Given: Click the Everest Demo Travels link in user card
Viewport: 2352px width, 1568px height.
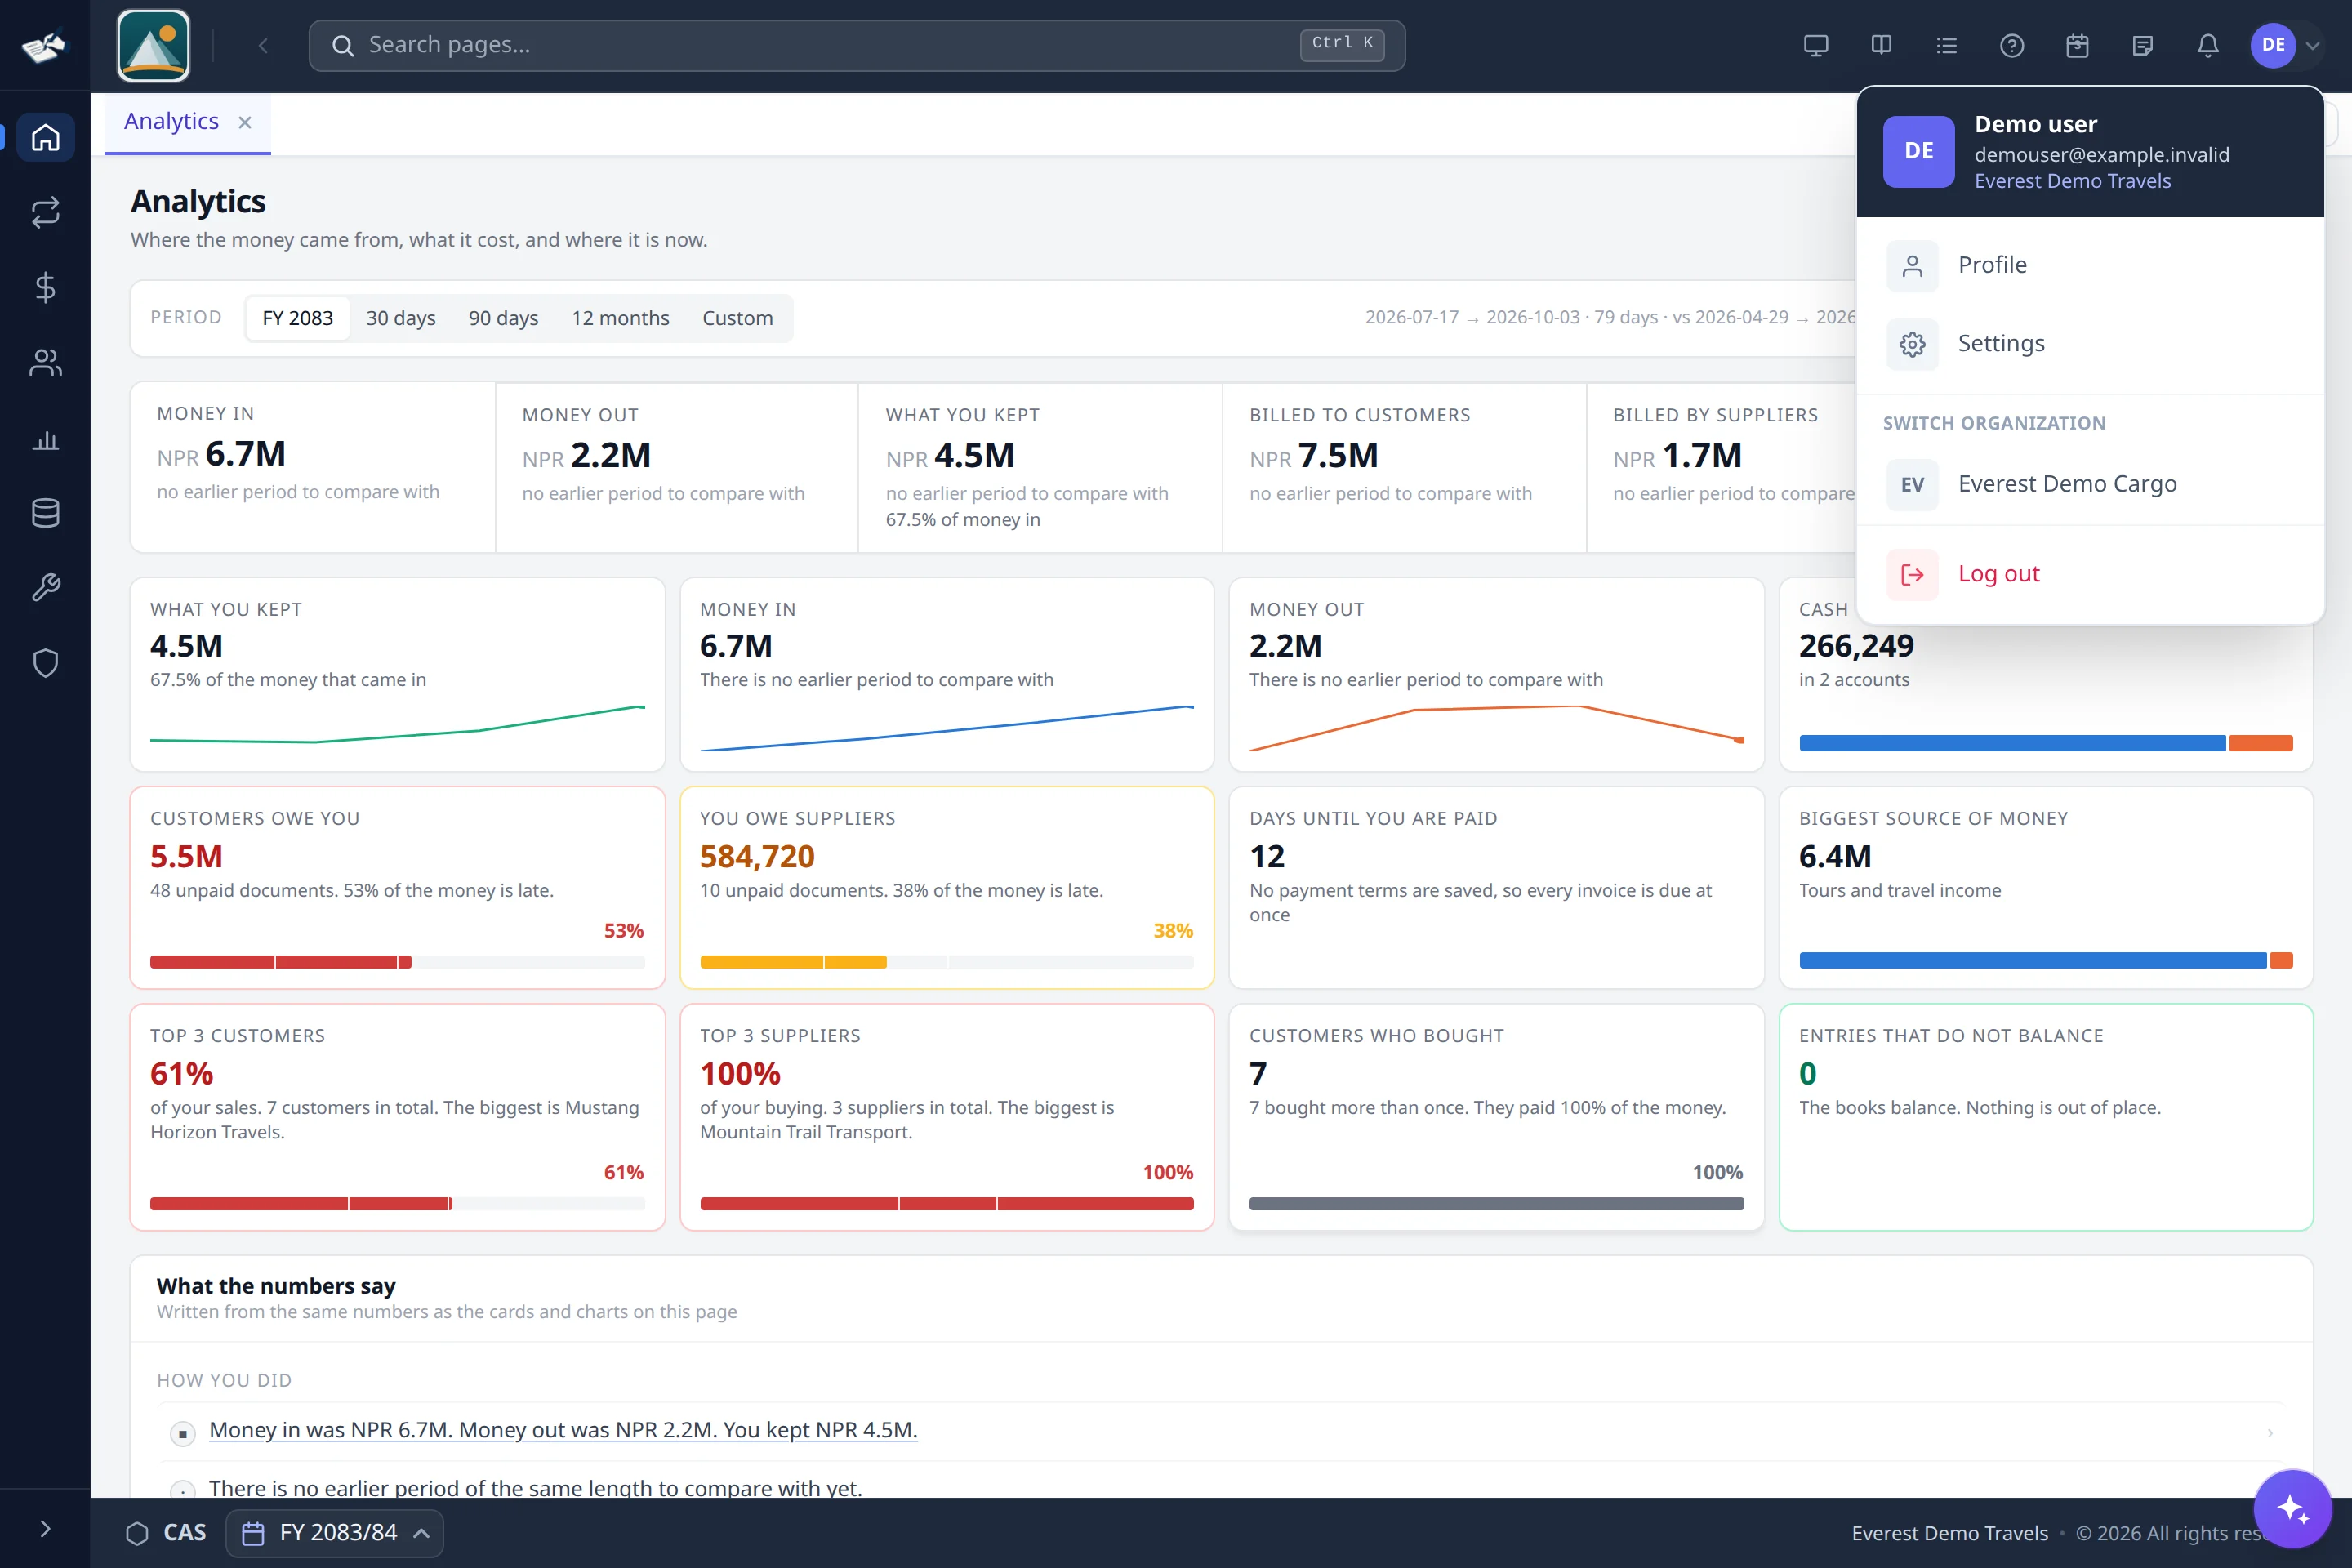Looking at the screenshot, I should pyautogui.click(x=2072, y=181).
